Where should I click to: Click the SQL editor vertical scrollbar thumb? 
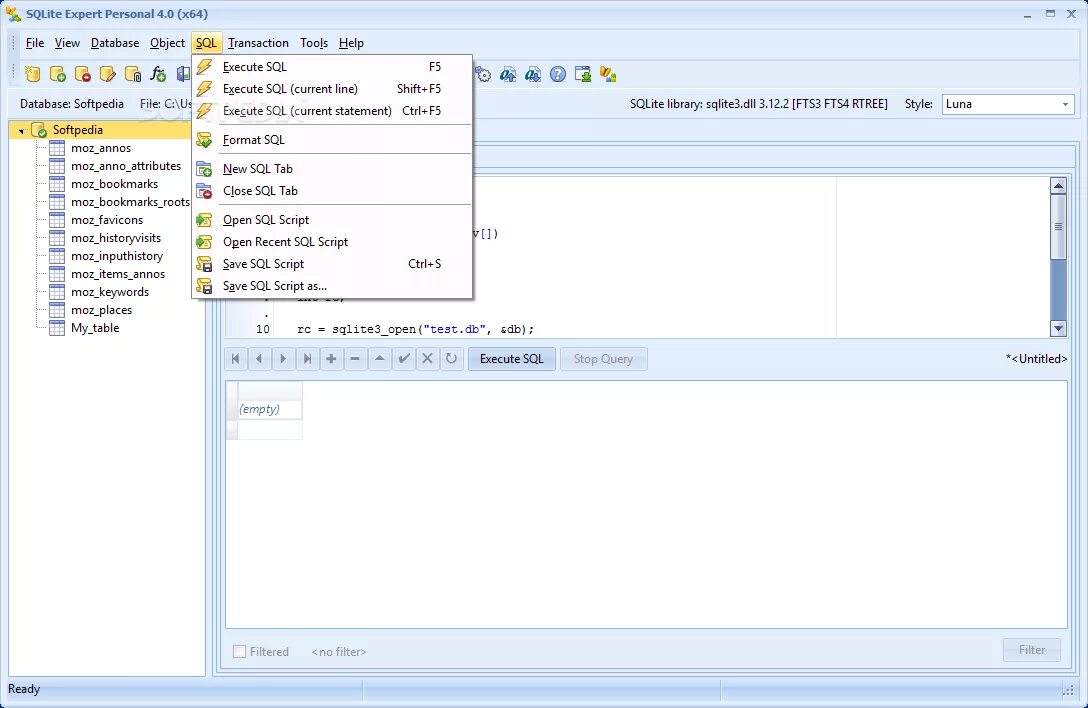pos(1058,227)
